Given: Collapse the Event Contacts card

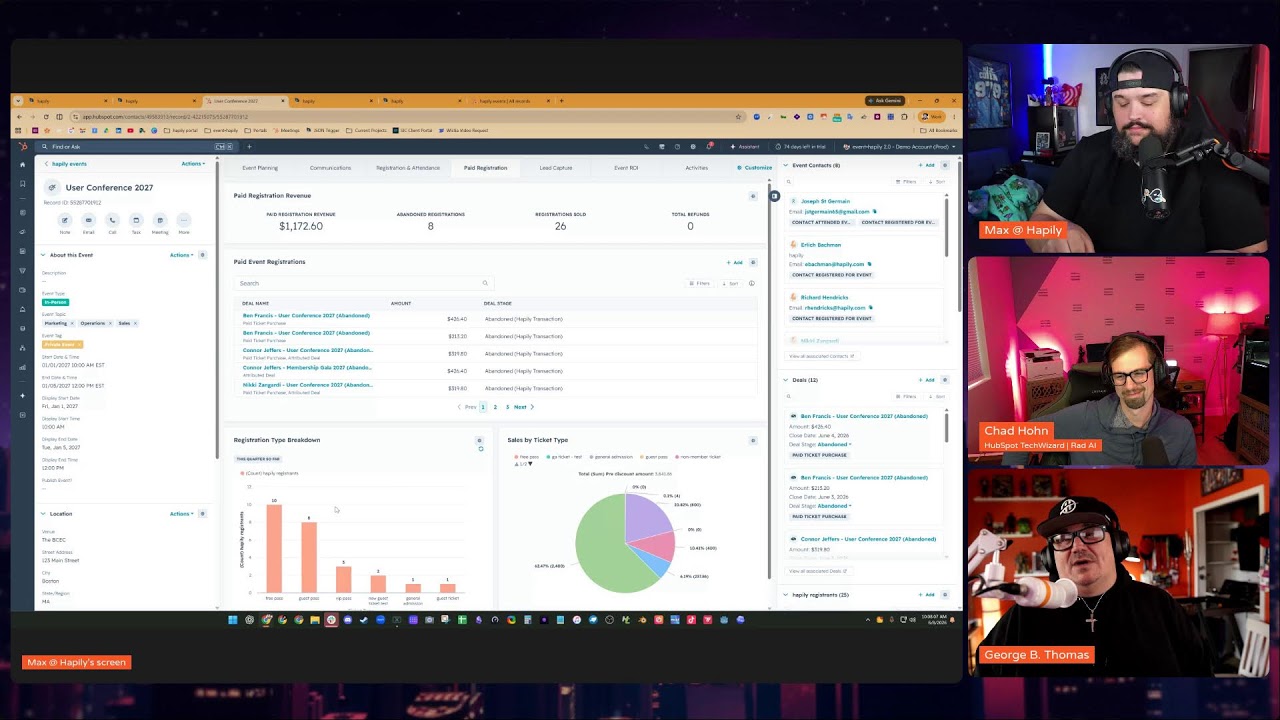Looking at the screenshot, I should pos(786,165).
